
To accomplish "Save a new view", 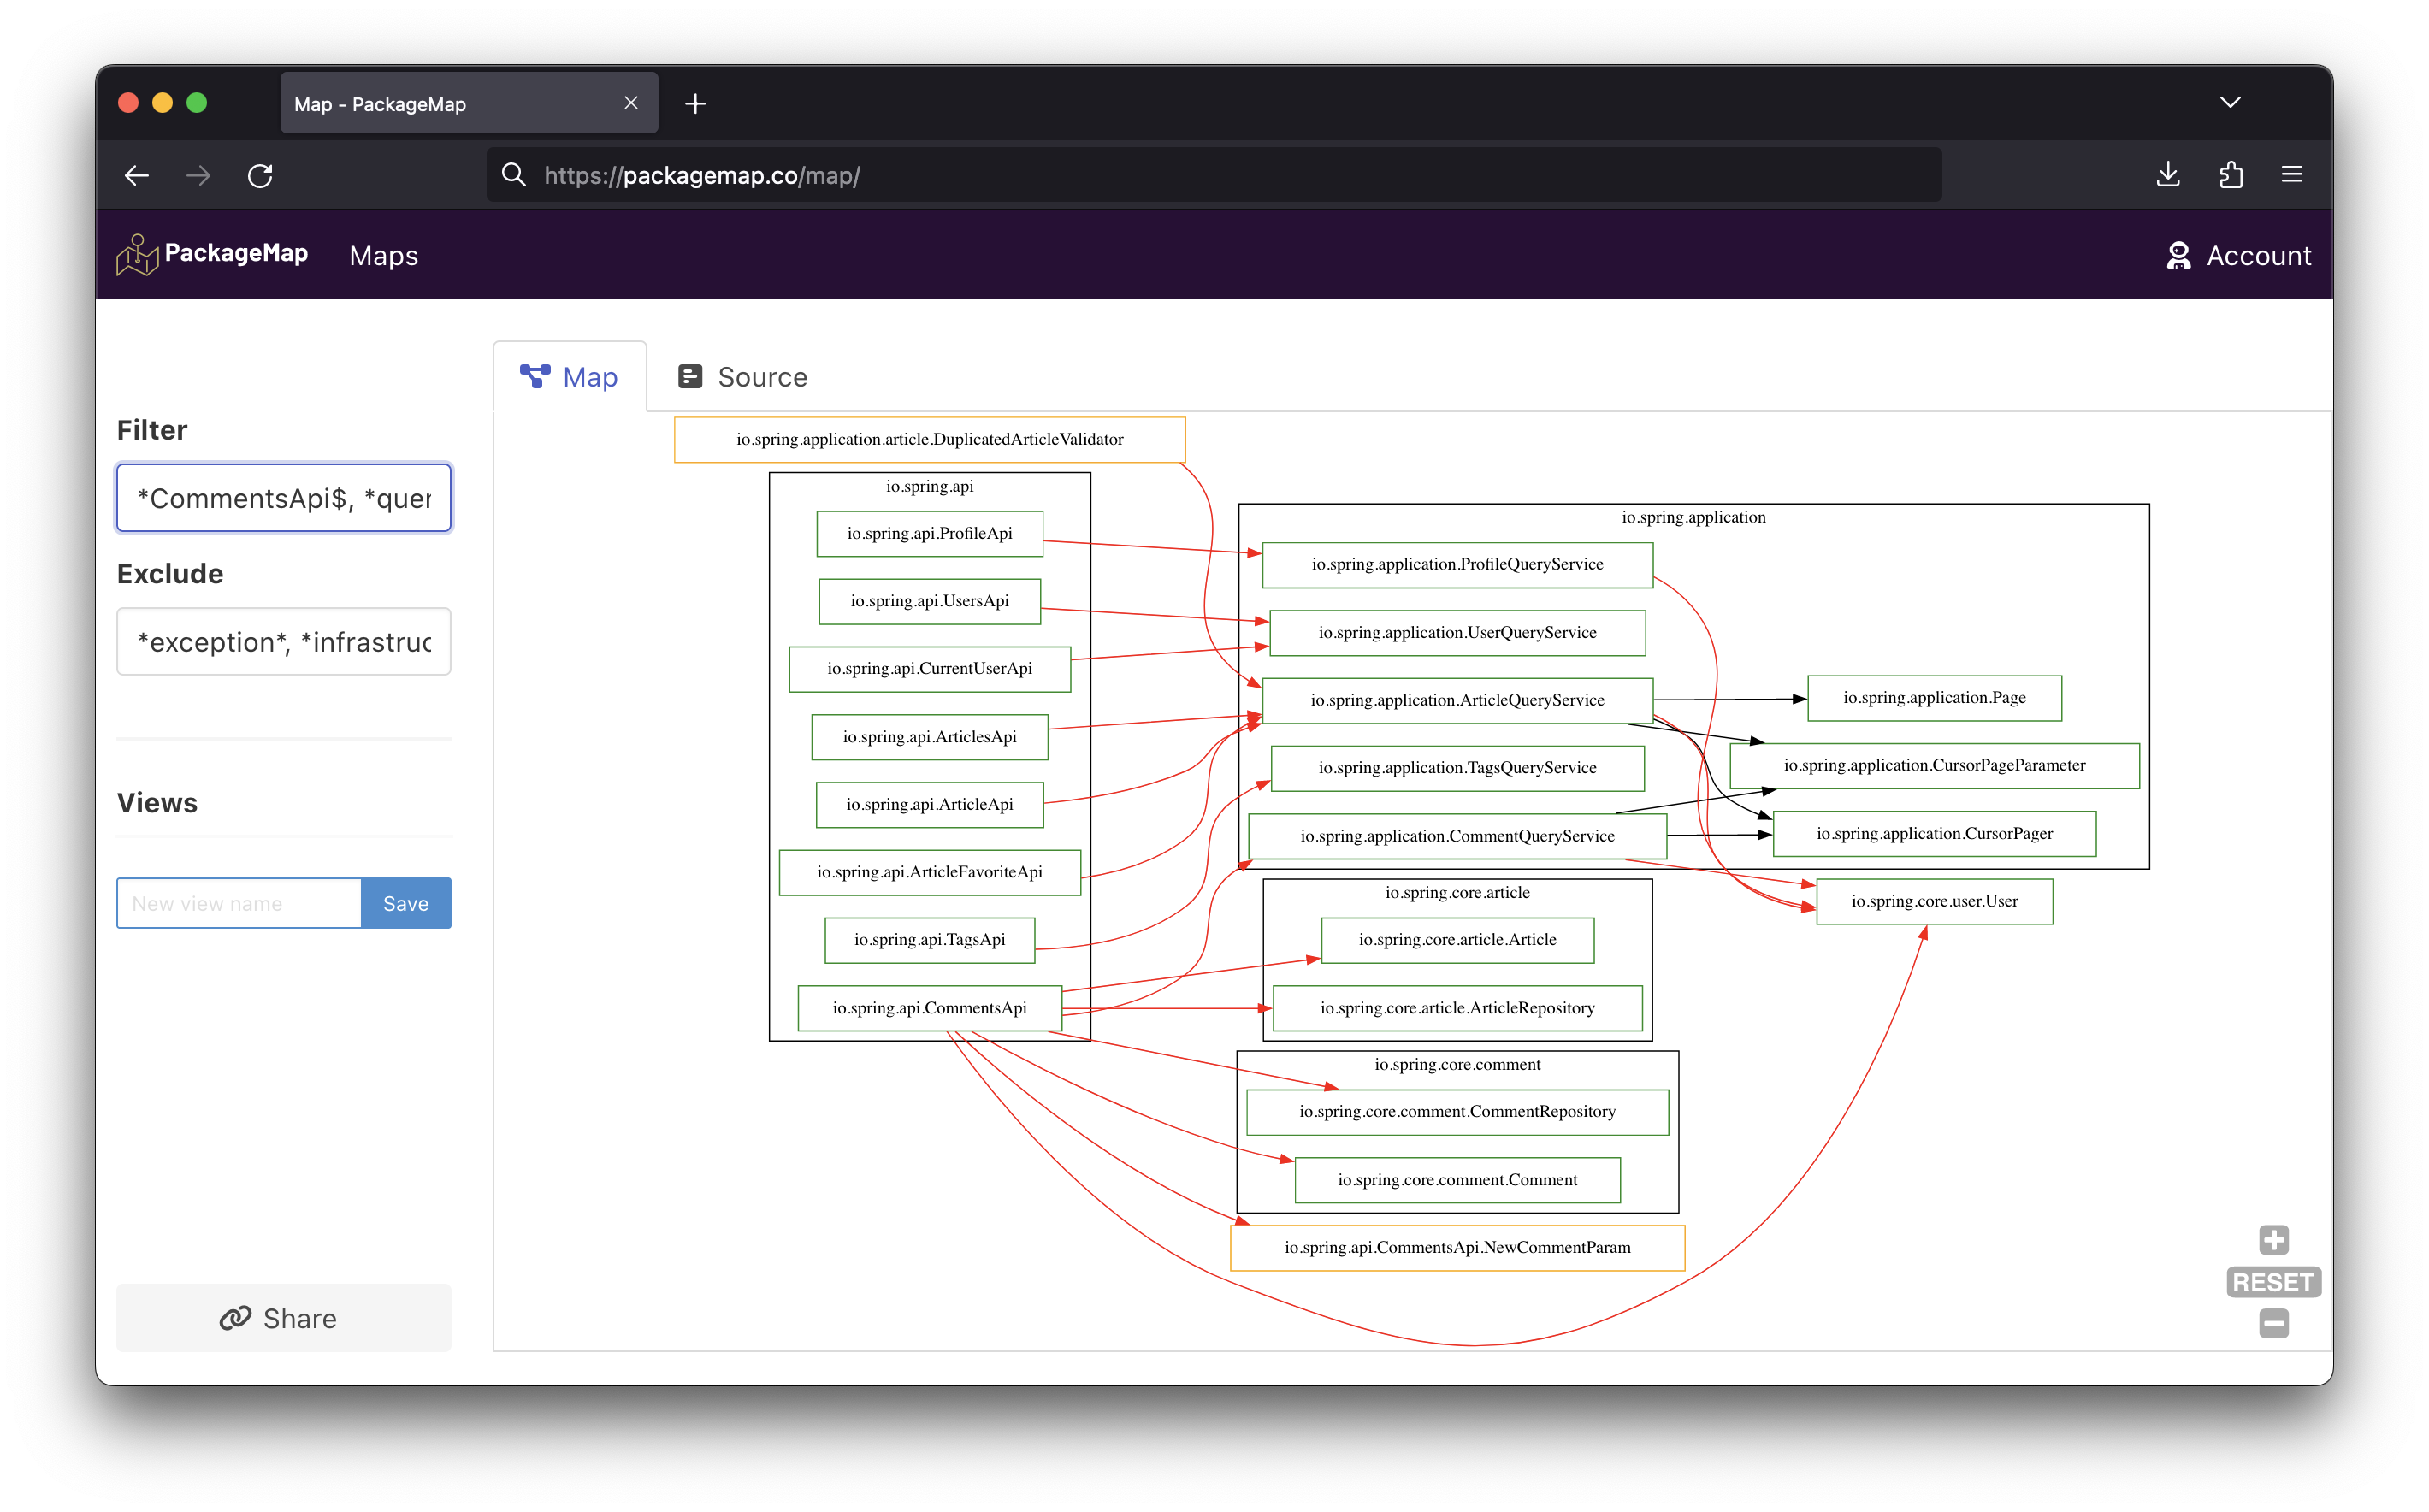I will 406,902.
